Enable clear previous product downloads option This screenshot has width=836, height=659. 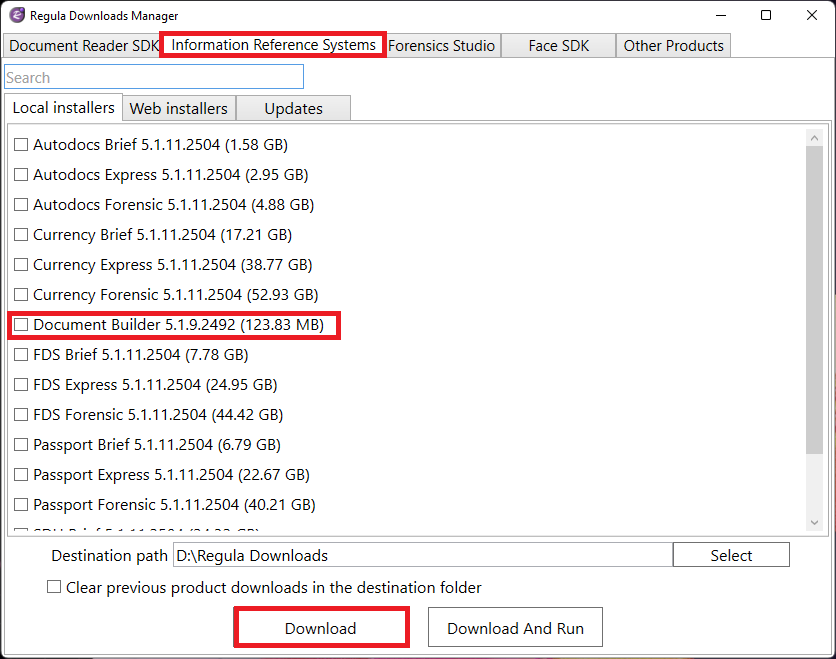54,587
